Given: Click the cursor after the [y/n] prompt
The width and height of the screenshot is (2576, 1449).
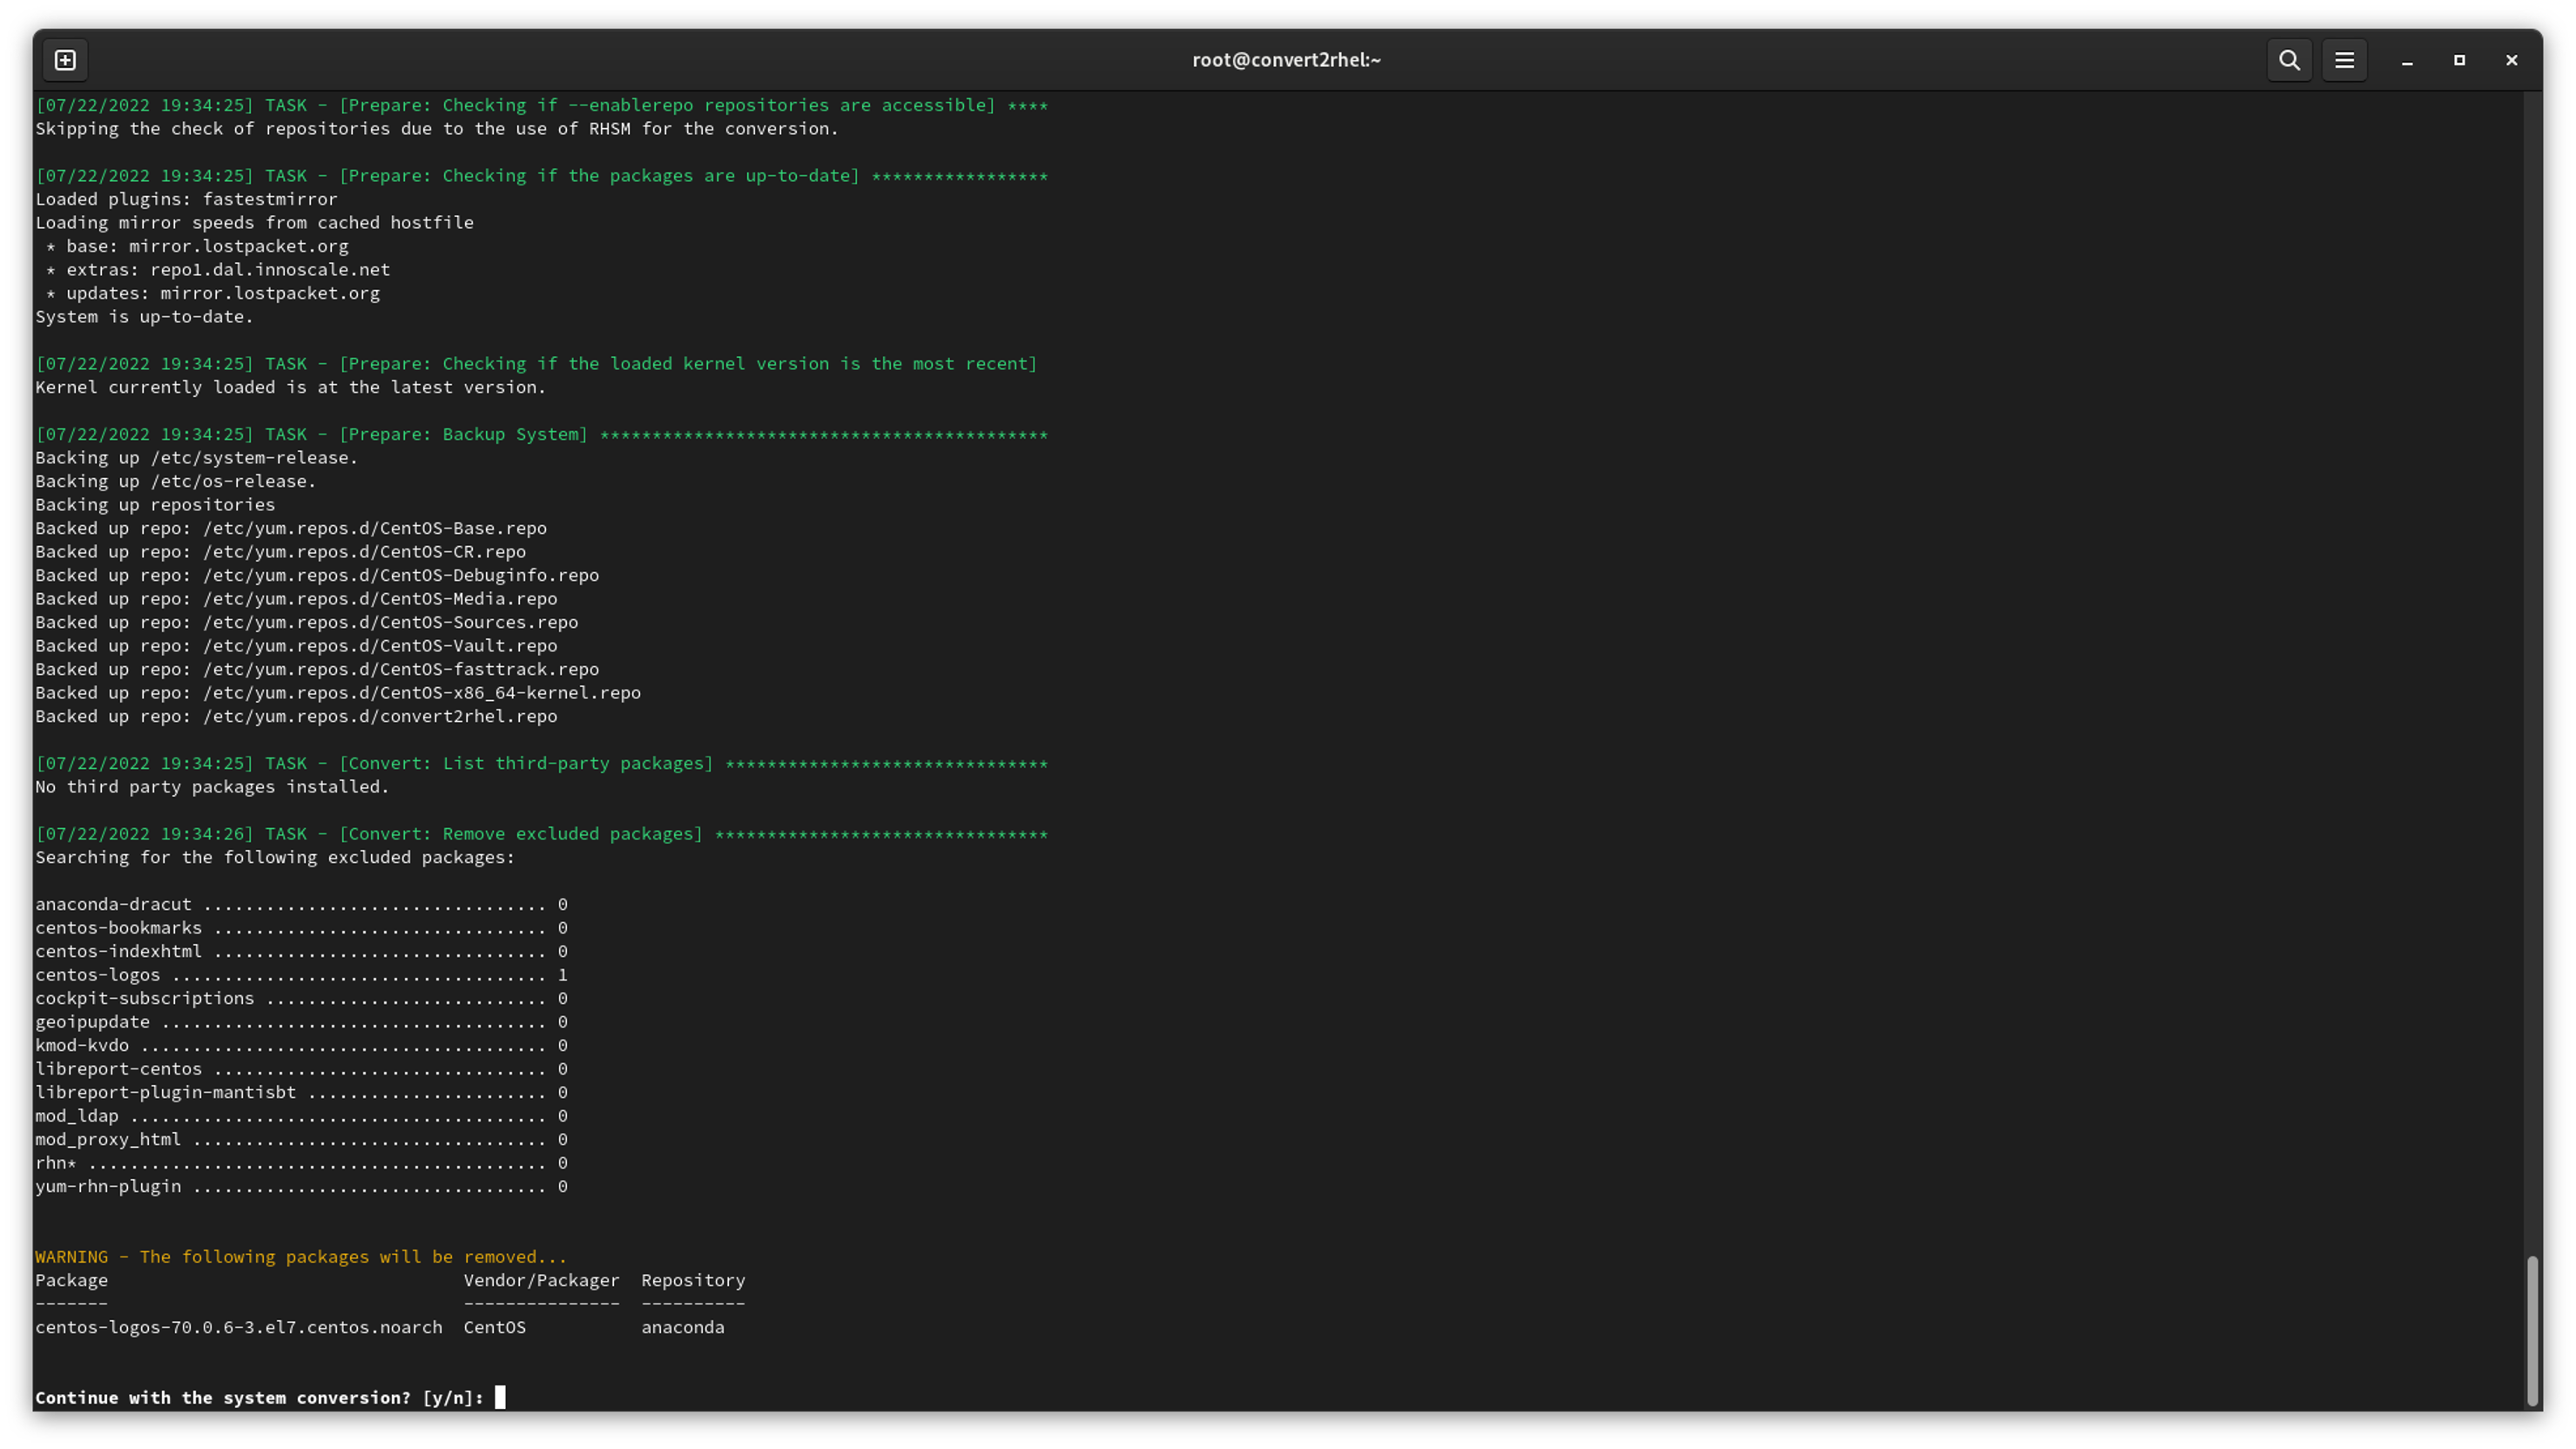Looking at the screenshot, I should (x=500, y=1397).
